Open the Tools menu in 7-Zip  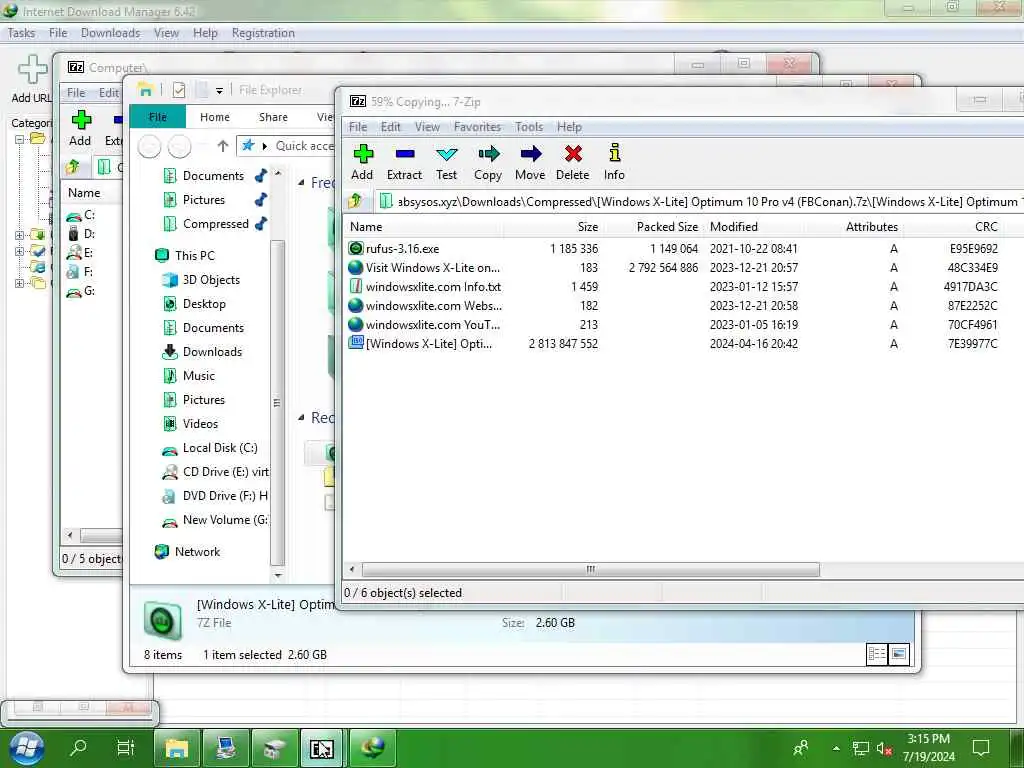(x=529, y=127)
